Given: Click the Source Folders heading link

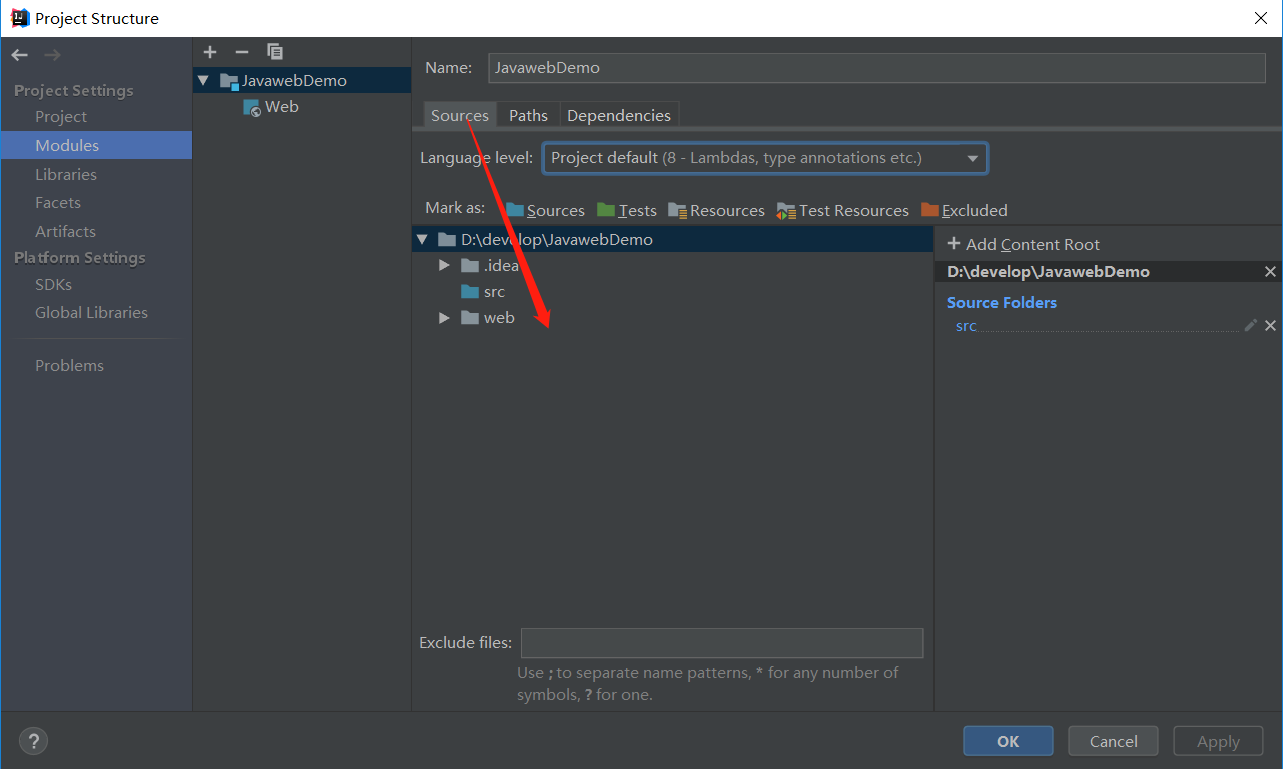Looking at the screenshot, I should click(1002, 302).
